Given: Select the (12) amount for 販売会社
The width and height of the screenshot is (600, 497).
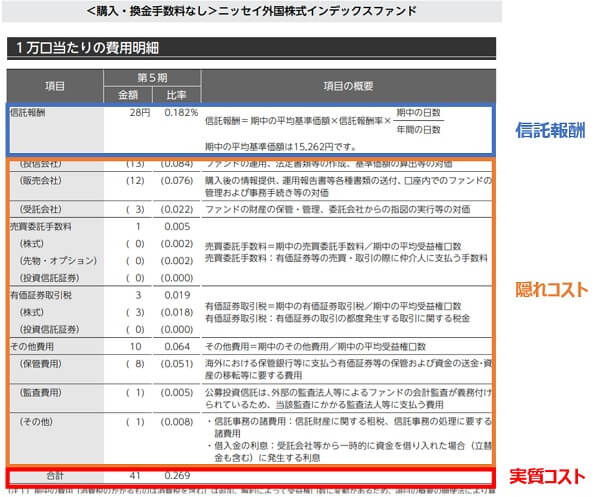Looking at the screenshot, I should click(135, 181).
